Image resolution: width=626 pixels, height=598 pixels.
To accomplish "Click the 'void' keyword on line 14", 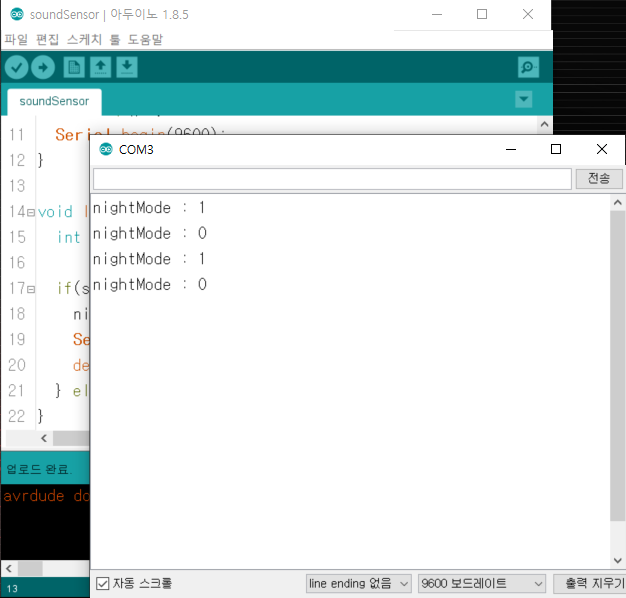I will pyautogui.click(x=55, y=212).
